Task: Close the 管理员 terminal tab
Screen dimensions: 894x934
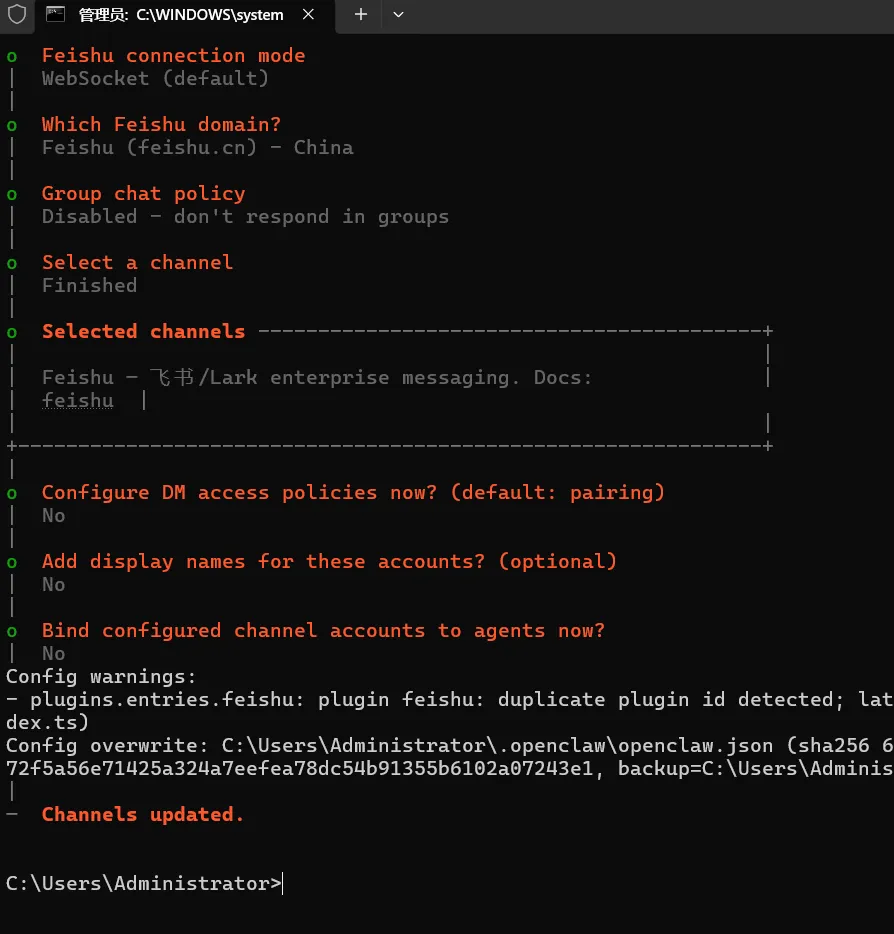Action: (308, 14)
